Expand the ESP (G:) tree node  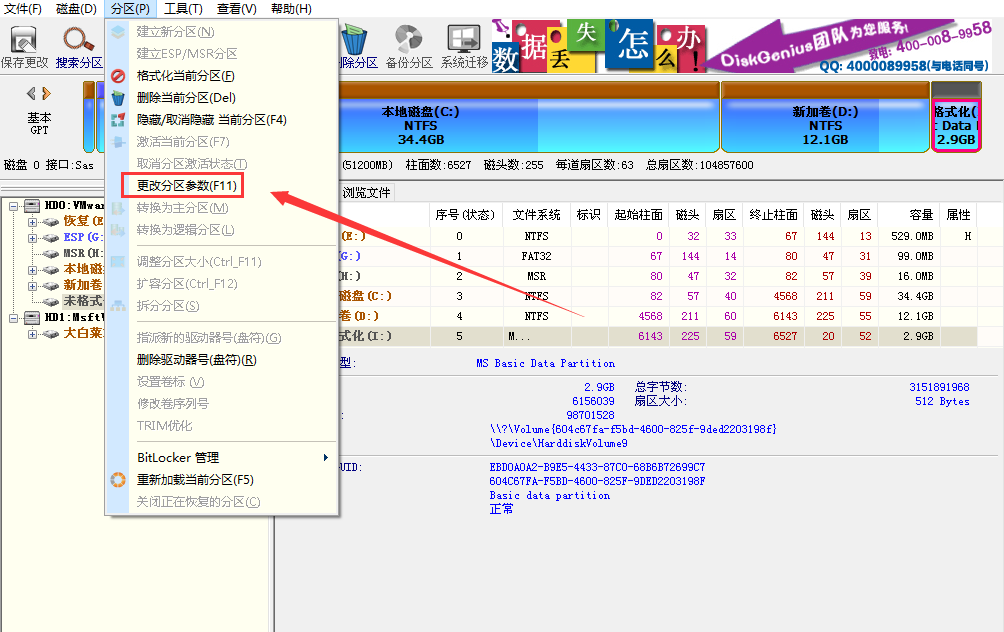click(x=32, y=238)
